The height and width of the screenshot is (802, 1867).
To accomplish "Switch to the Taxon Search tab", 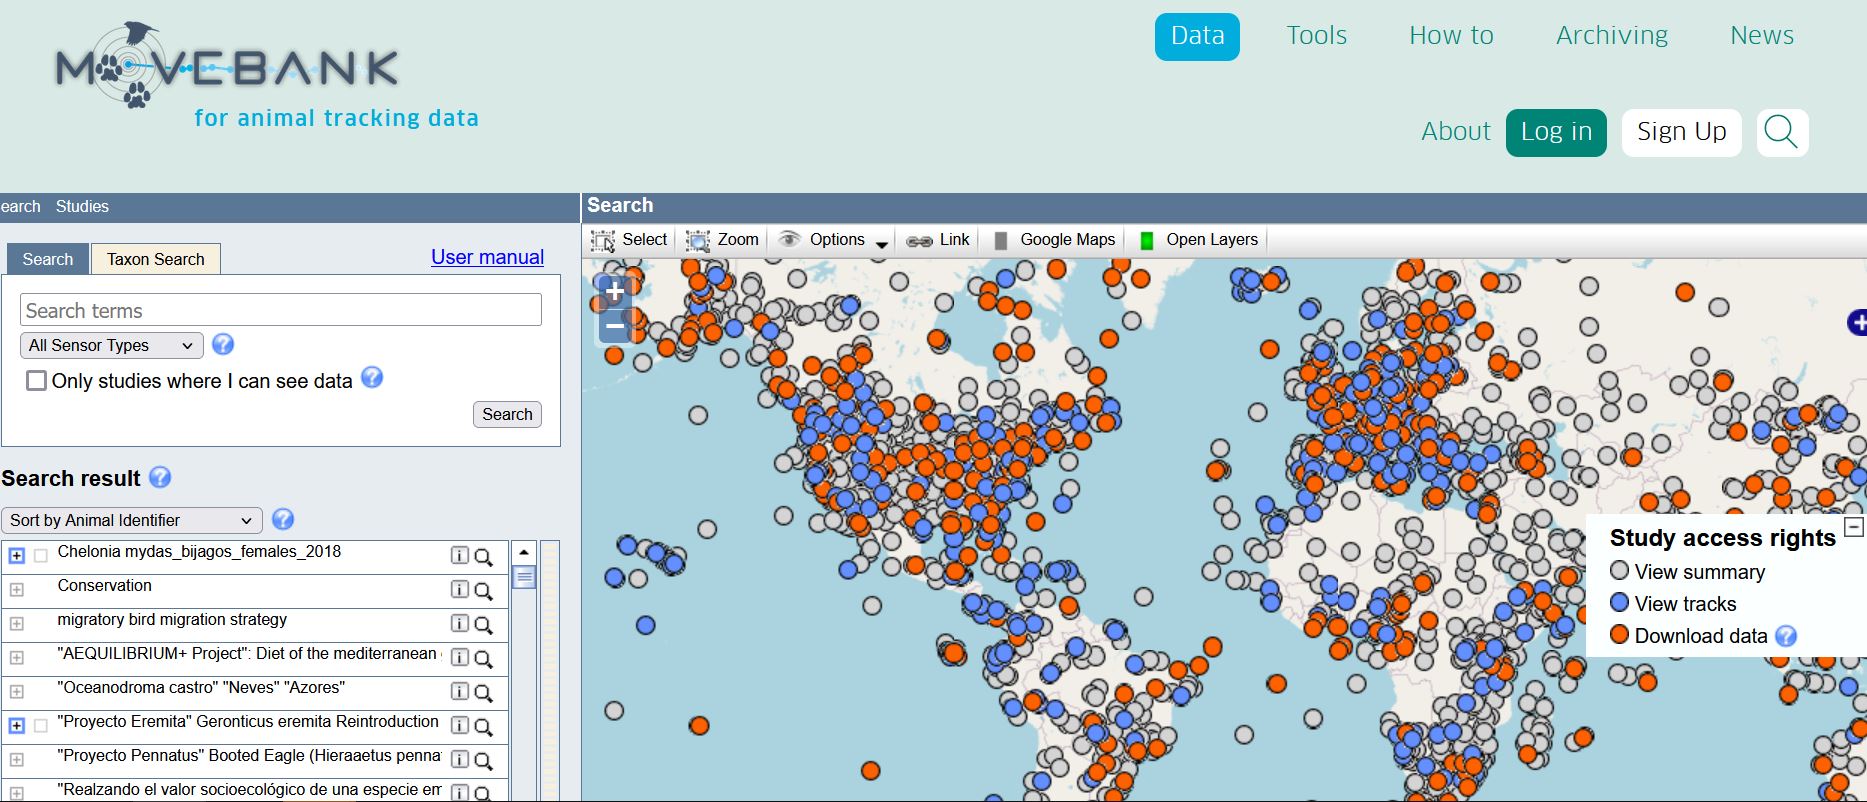I will 155,259.
